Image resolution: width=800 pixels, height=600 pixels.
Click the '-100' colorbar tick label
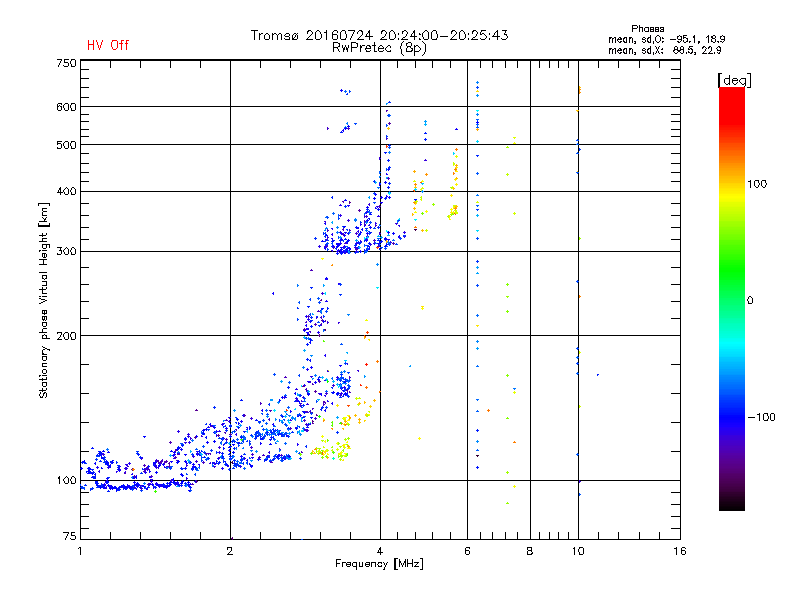click(761, 417)
